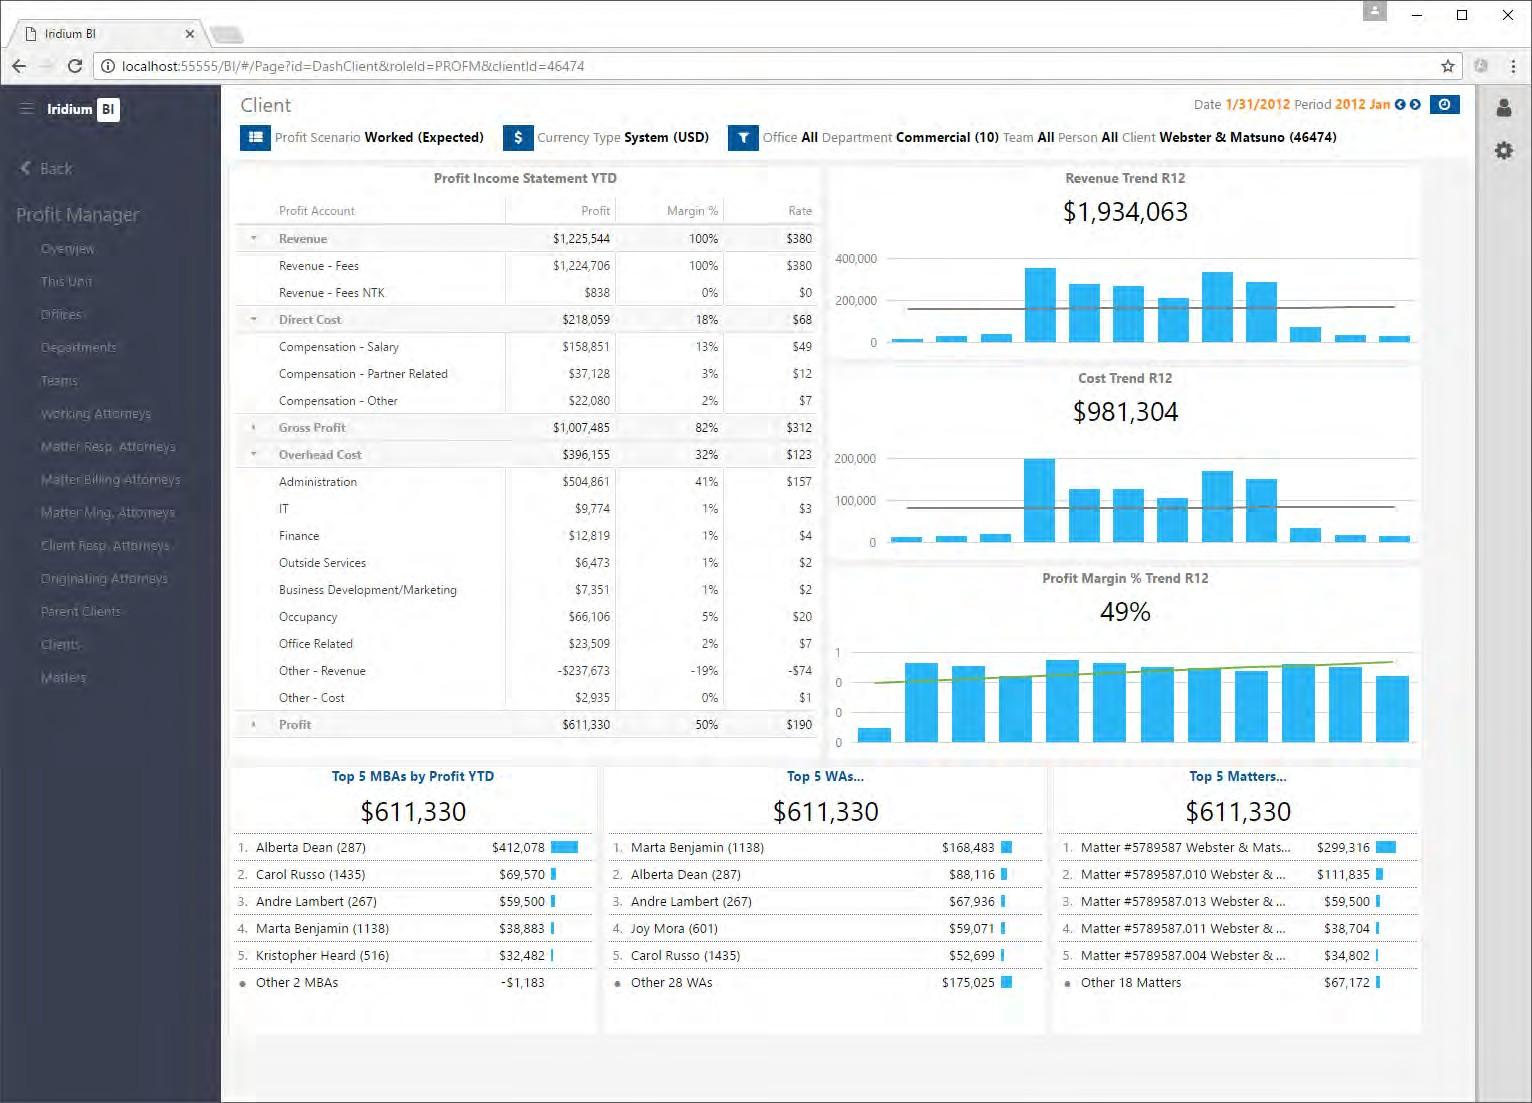The image size is (1532, 1103).
Task: Go to previous period arrow
Action: click(x=1400, y=104)
